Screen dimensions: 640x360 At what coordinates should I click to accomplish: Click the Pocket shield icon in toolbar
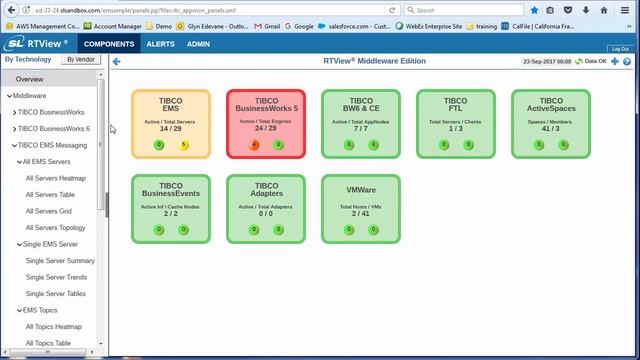(x=568, y=10)
